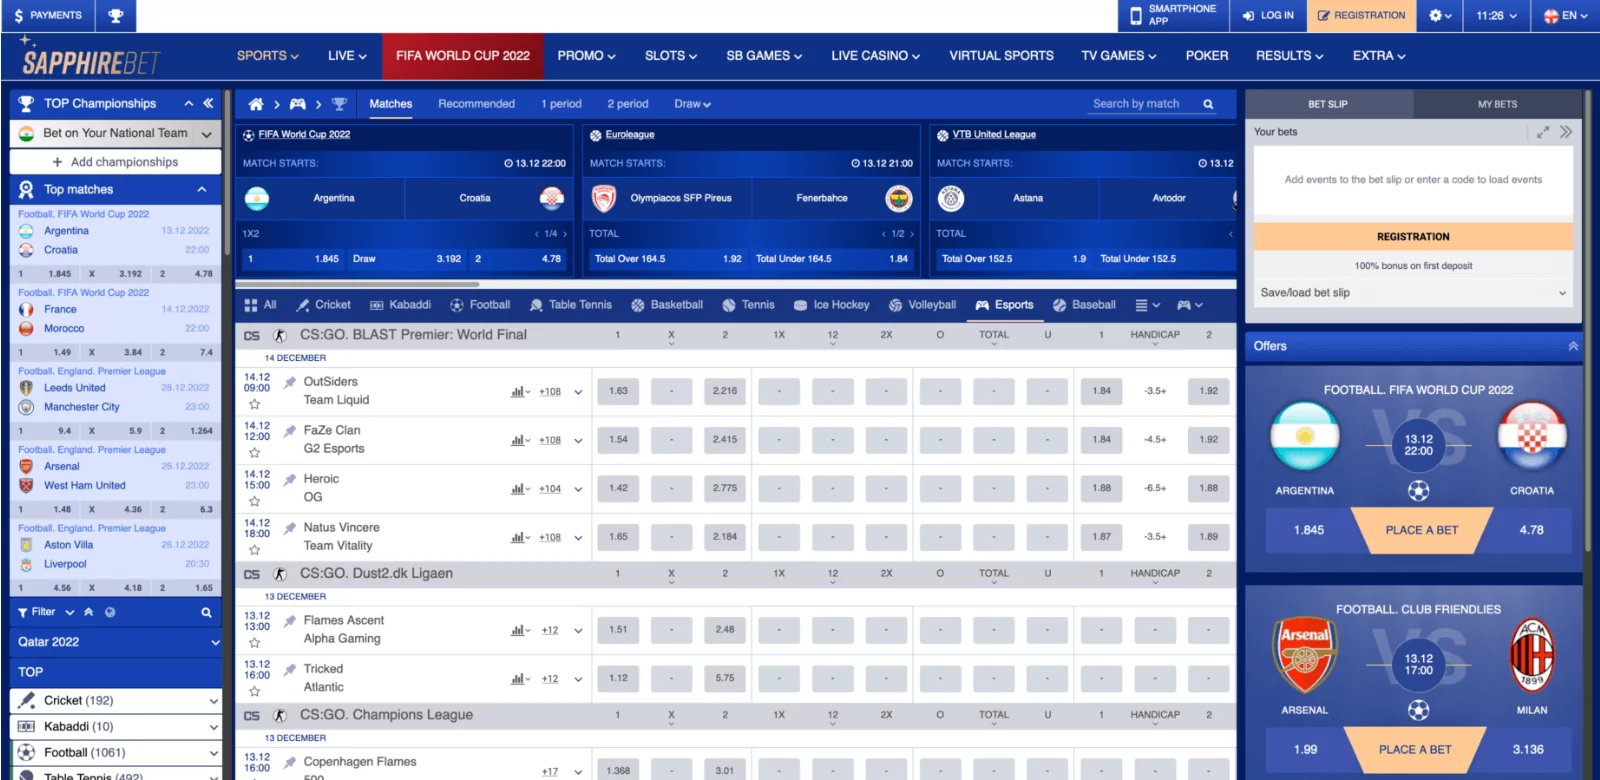This screenshot has height=780, width=1600.
Task: Click the pin icon beside OutSiders
Action: pos(290,382)
